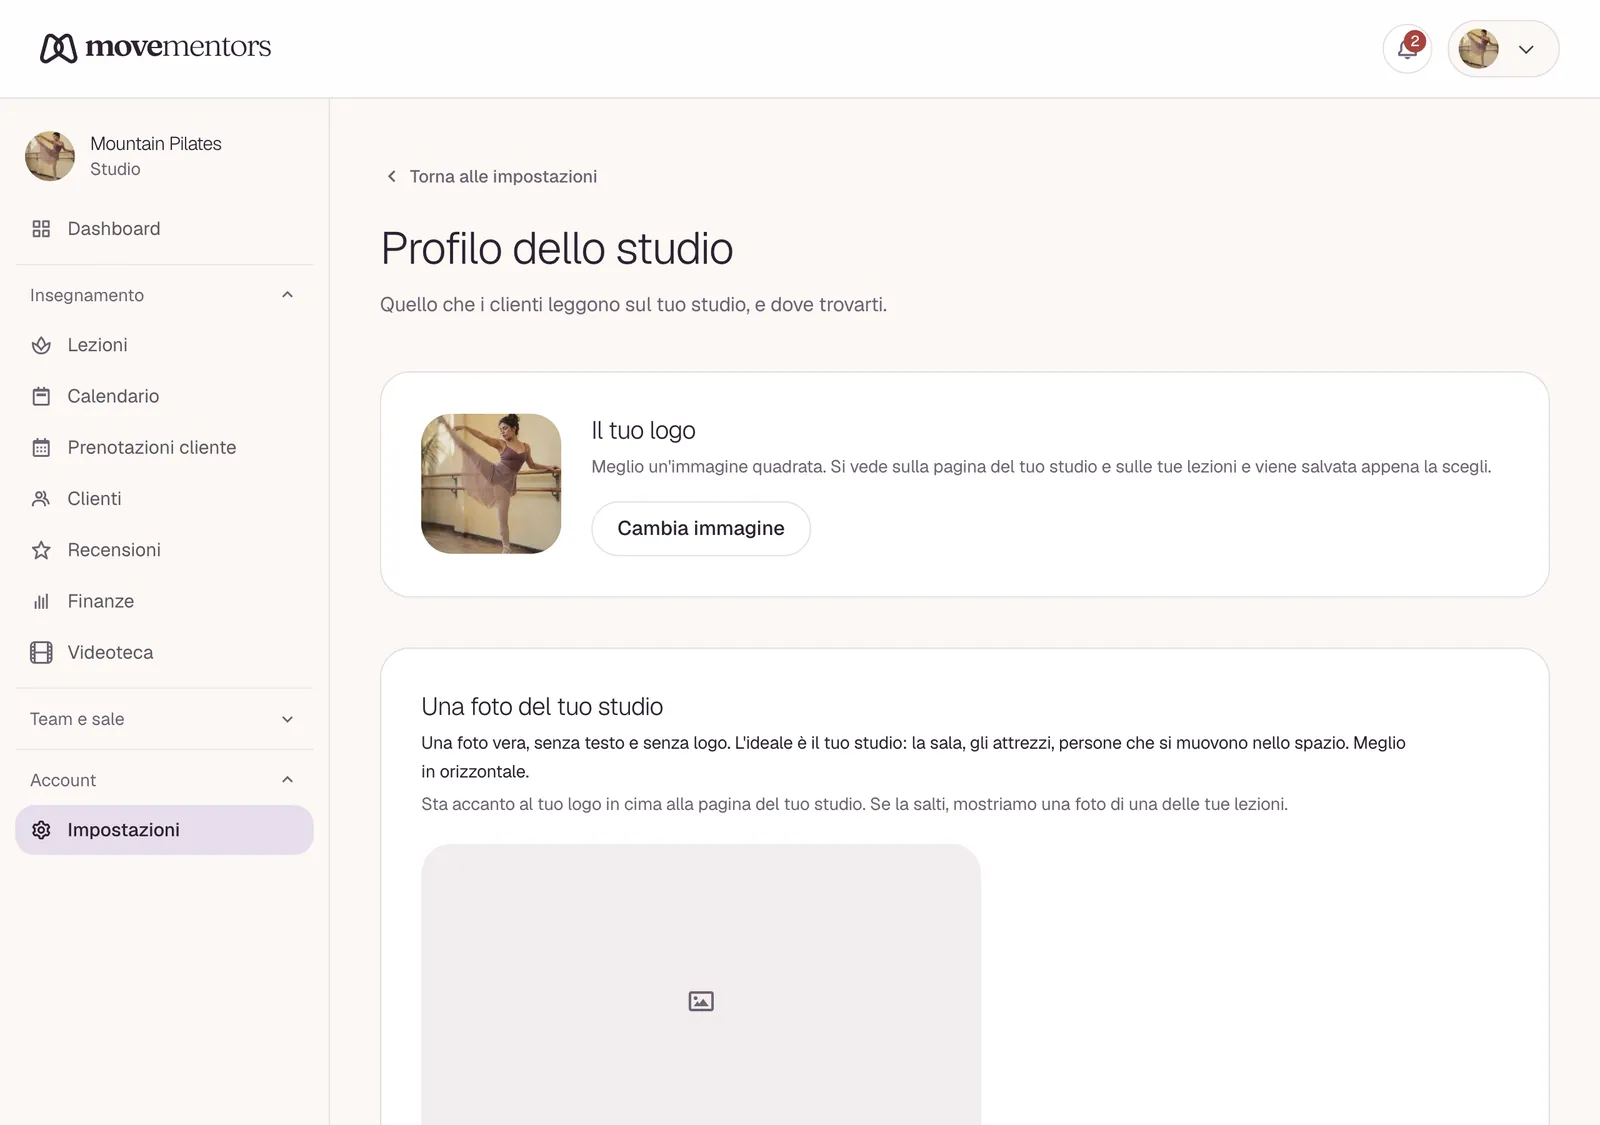Click the studio photo upload placeholder
The width and height of the screenshot is (1600, 1125).
[x=701, y=985]
